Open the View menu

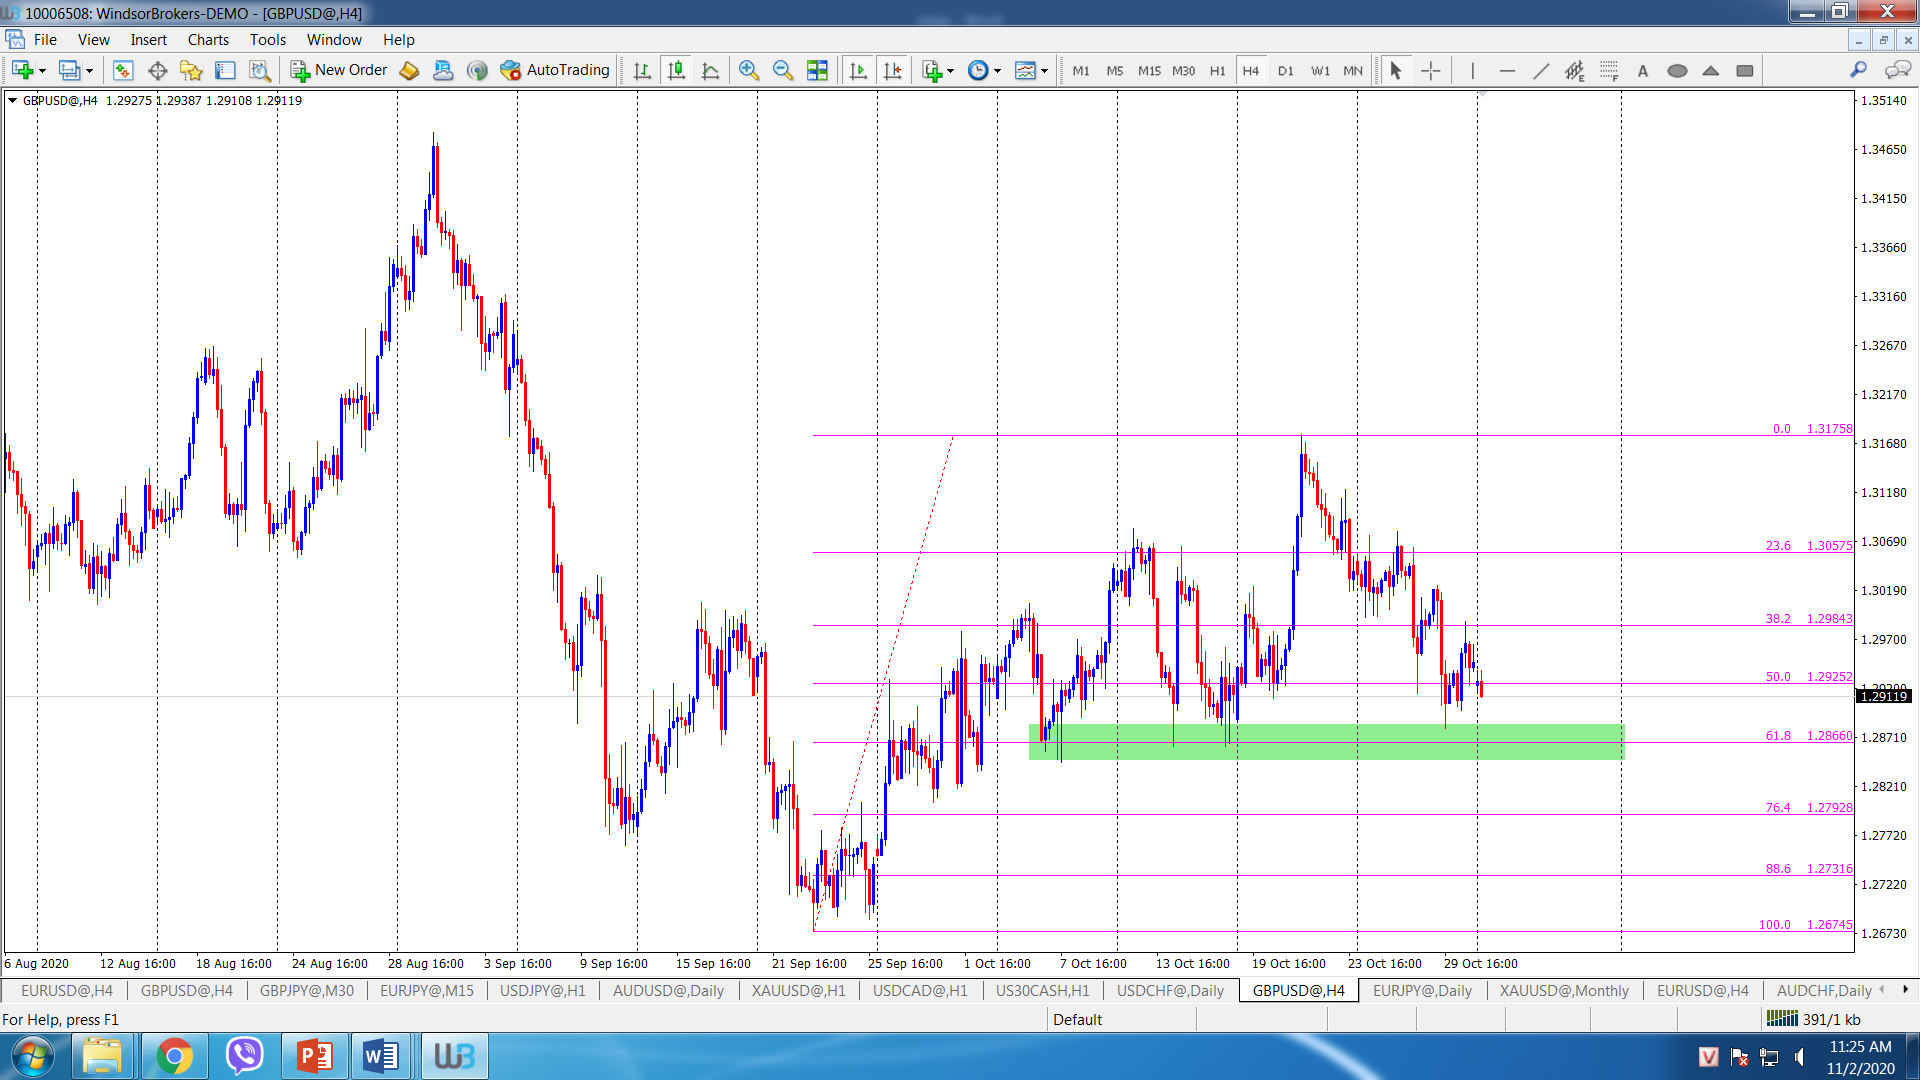94,40
